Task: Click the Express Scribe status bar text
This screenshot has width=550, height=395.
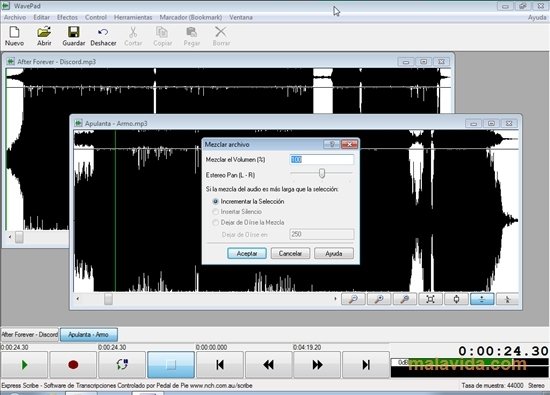Action: 127,386
